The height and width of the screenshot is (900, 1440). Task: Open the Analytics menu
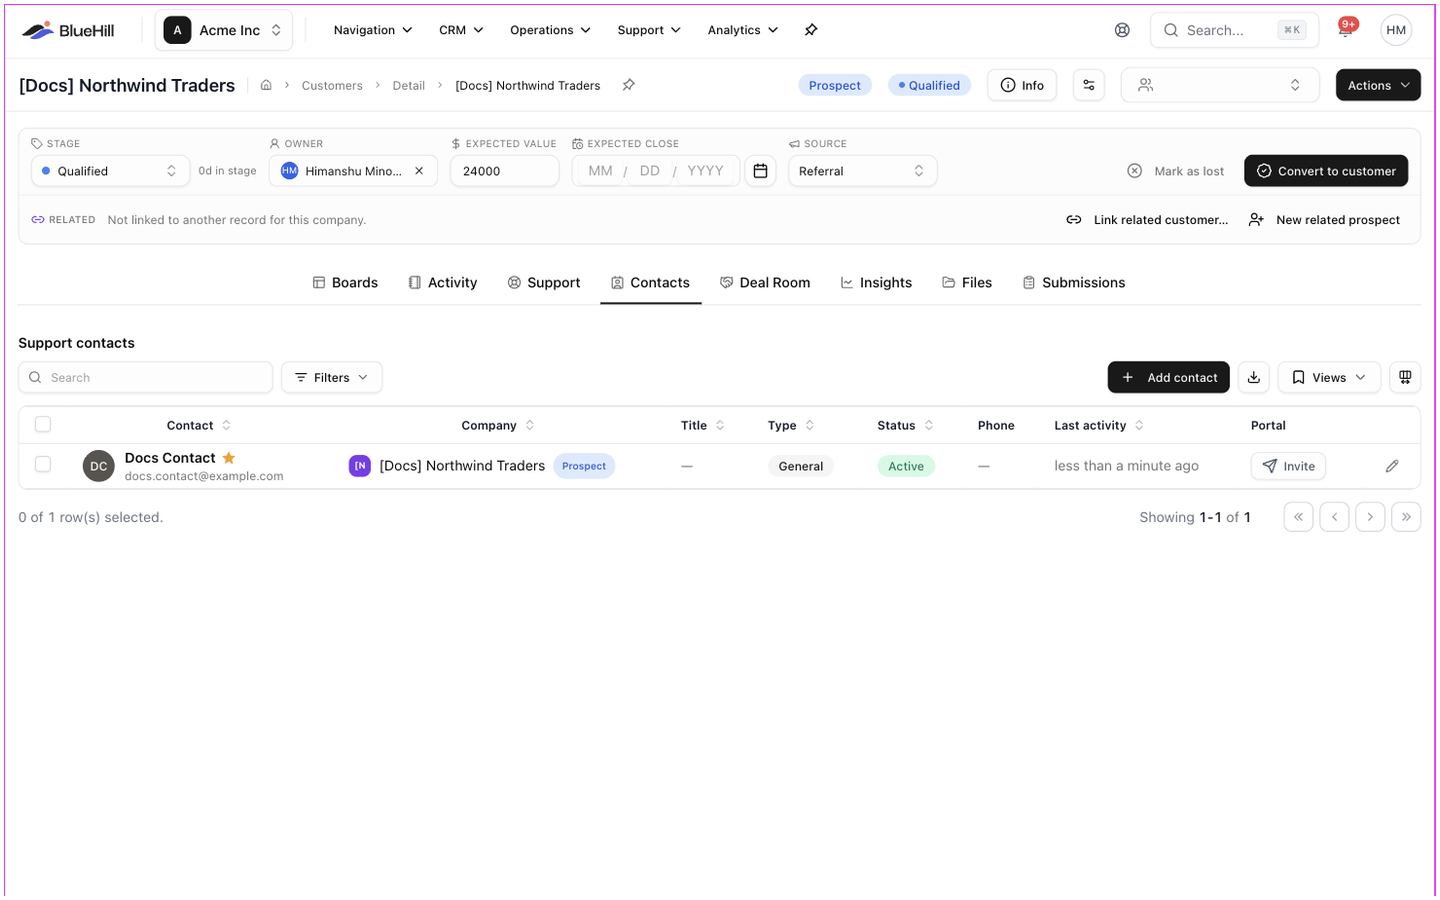point(742,30)
